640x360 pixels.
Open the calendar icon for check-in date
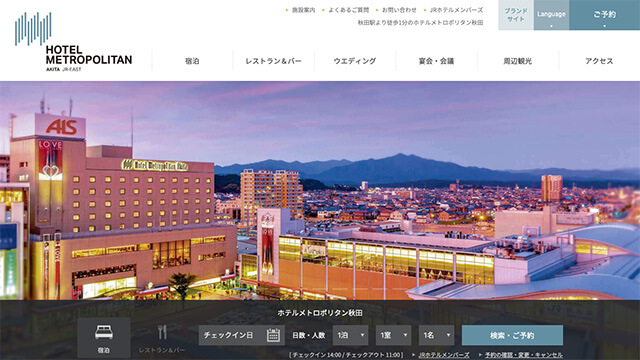[x=273, y=335]
